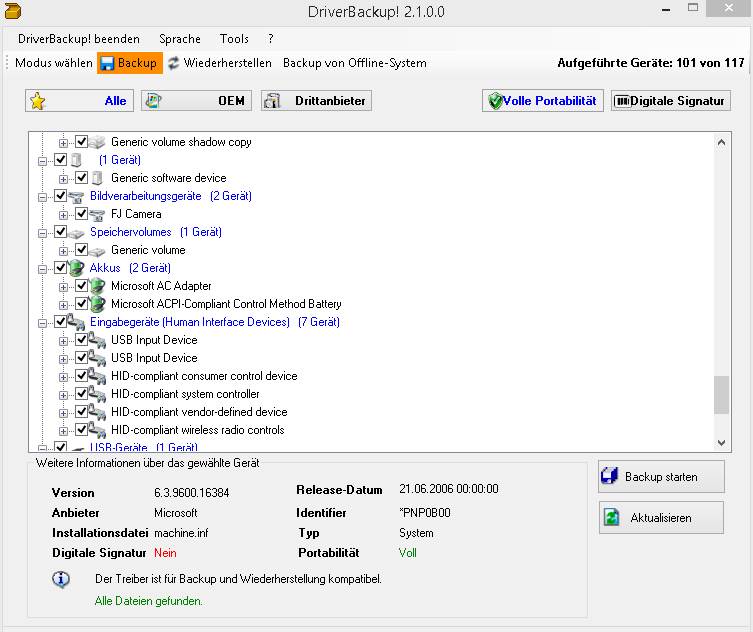Click the info icon beside compatibility message
Screen dimensions: 753x632
coord(61,579)
